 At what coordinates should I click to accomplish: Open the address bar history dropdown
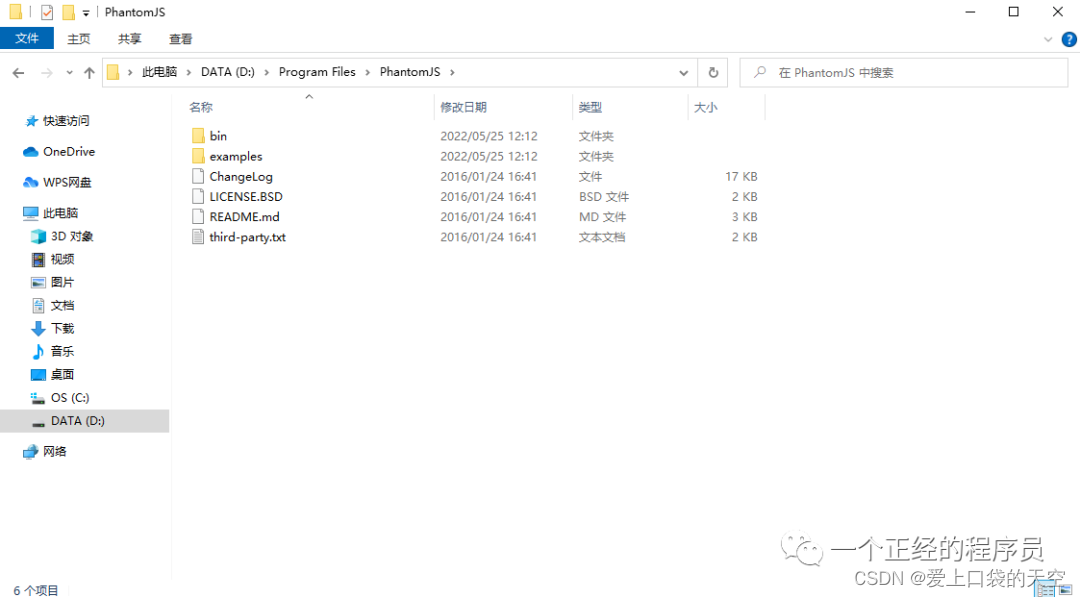683,72
